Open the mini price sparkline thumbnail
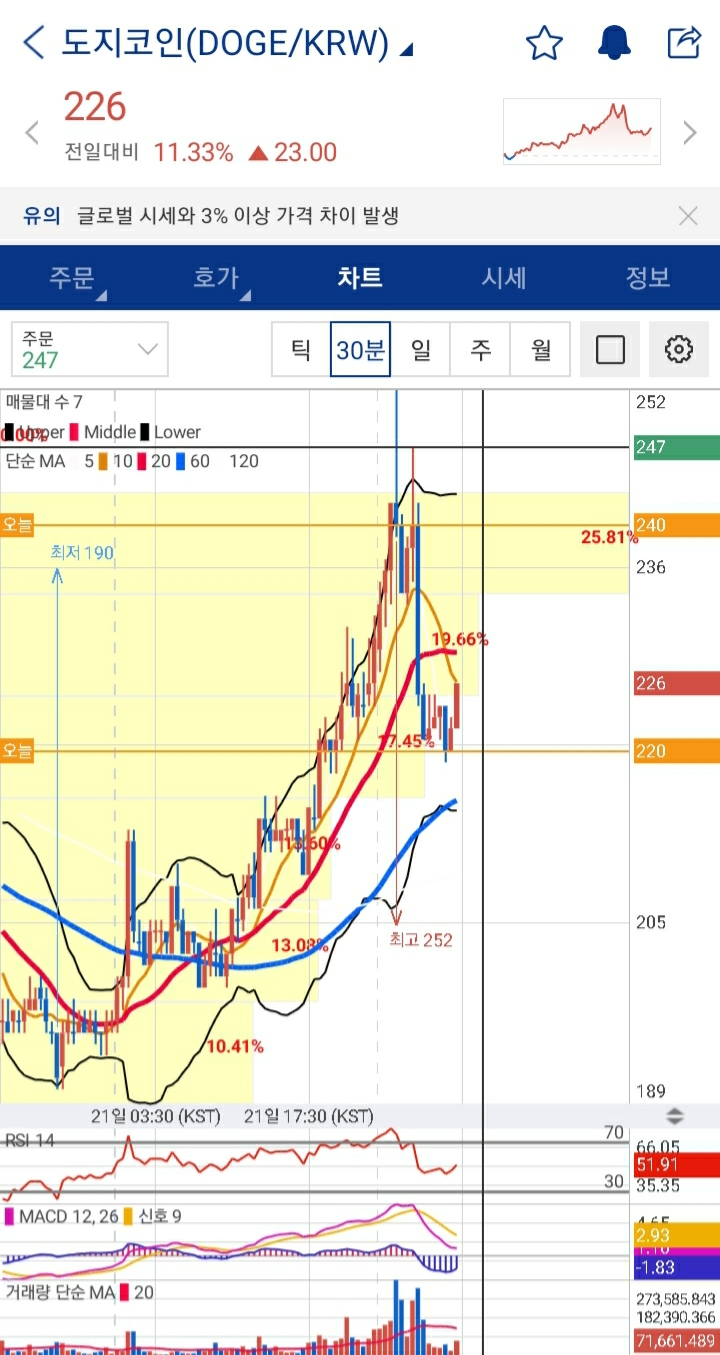This screenshot has width=720, height=1355. (x=582, y=131)
